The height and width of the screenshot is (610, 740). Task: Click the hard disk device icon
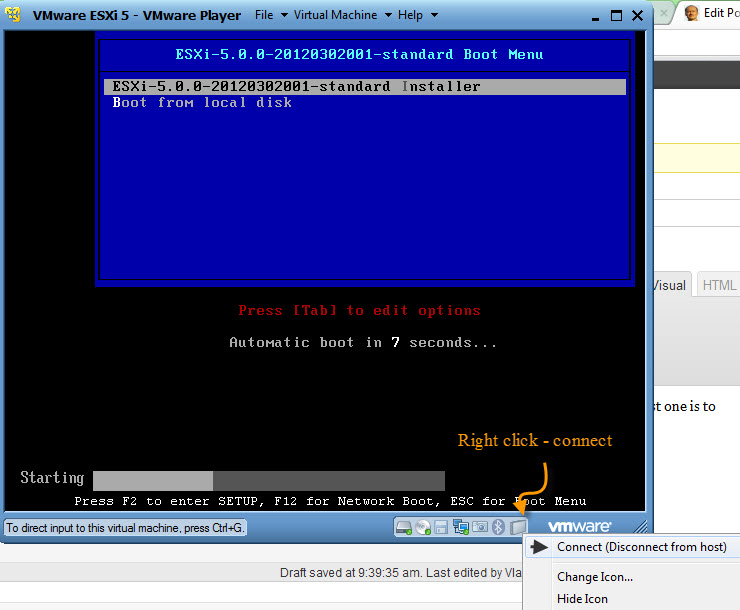pyautogui.click(x=404, y=527)
